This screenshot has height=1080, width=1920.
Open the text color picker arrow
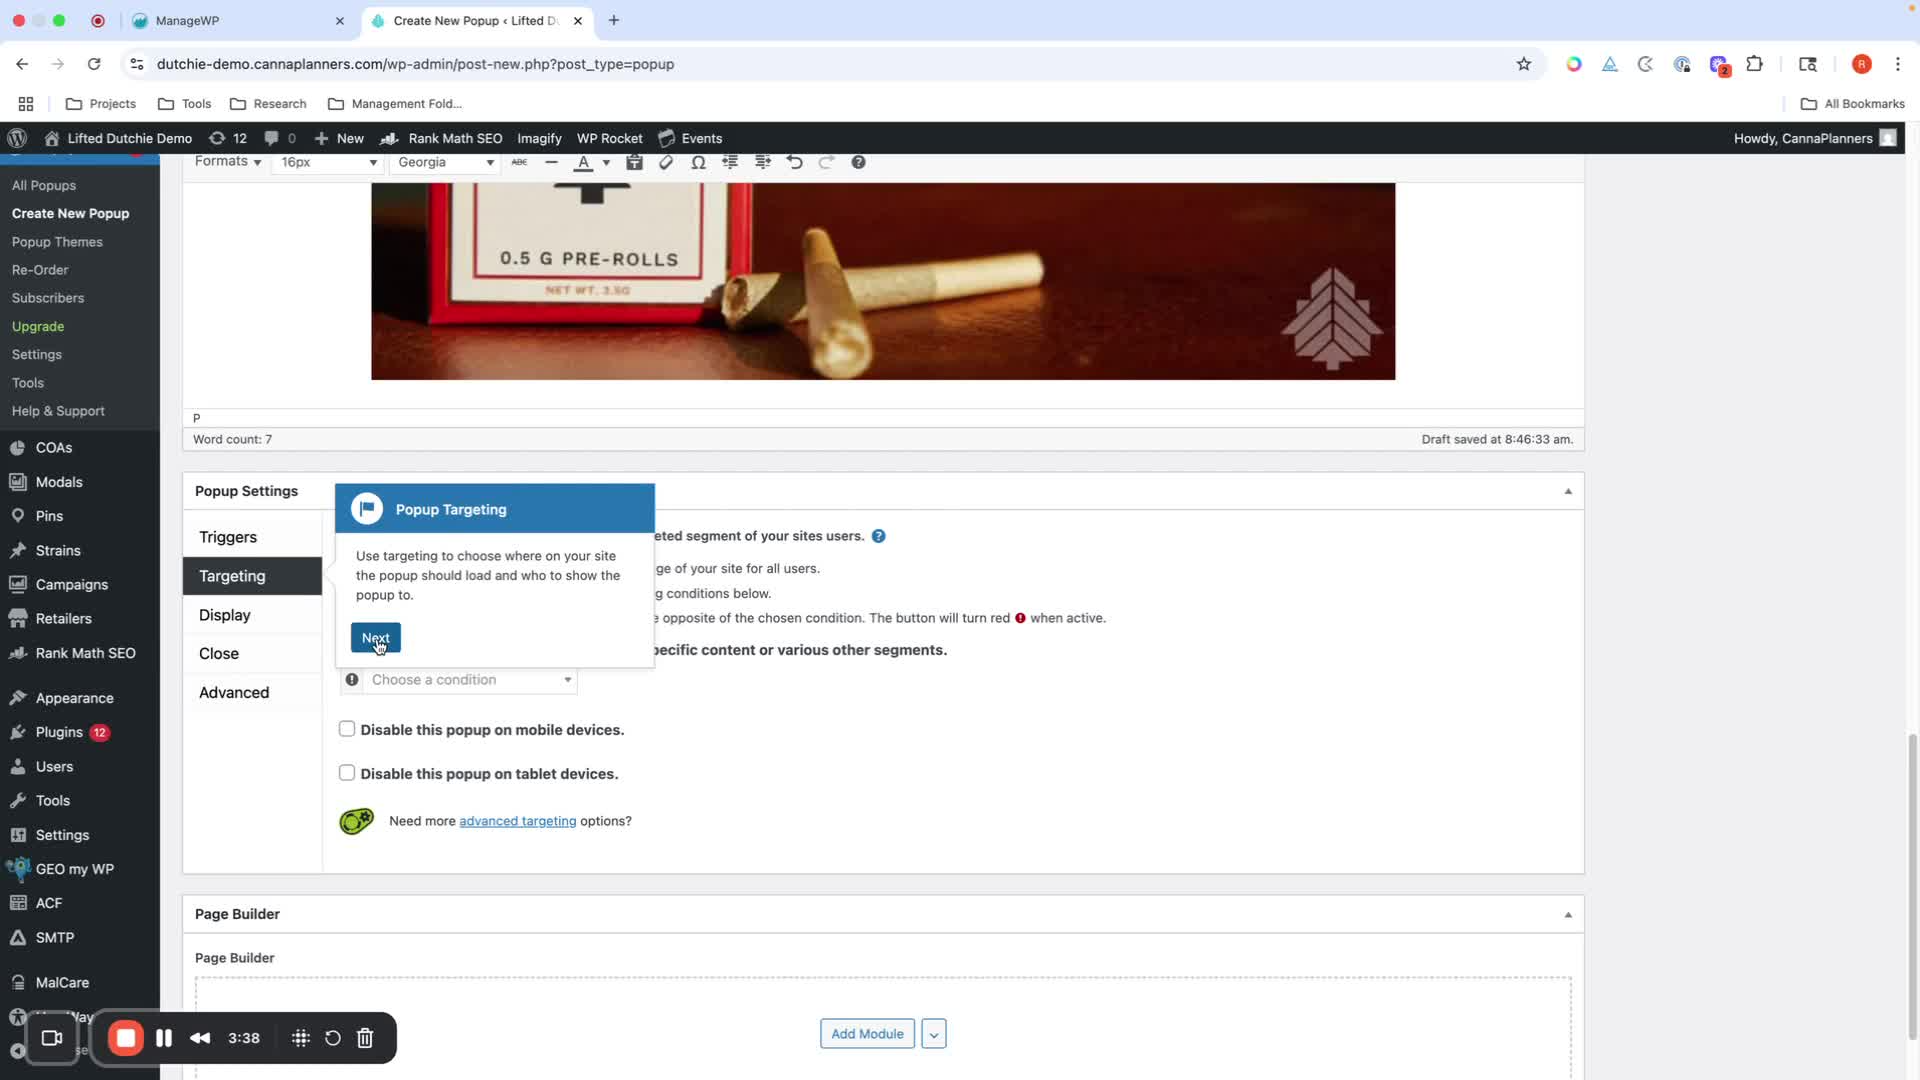(606, 163)
